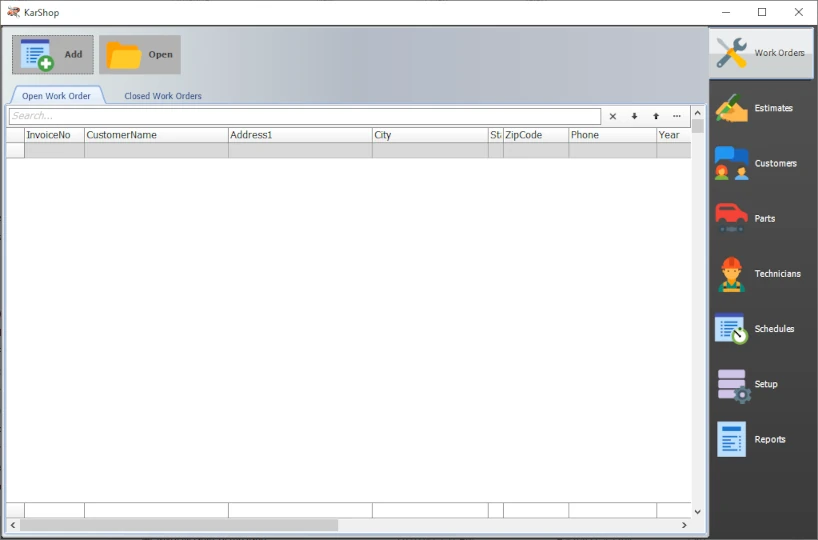Find previous with the up arrow icon
This screenshot has width=818, height=540.
(656, 116)
